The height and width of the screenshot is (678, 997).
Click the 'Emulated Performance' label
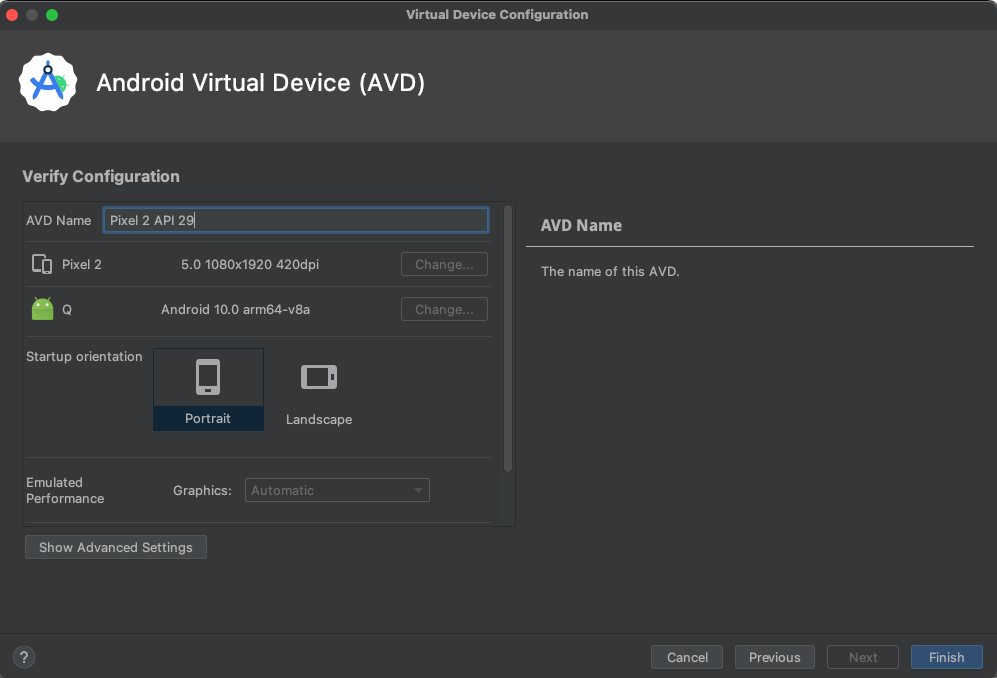pos(65,490)
